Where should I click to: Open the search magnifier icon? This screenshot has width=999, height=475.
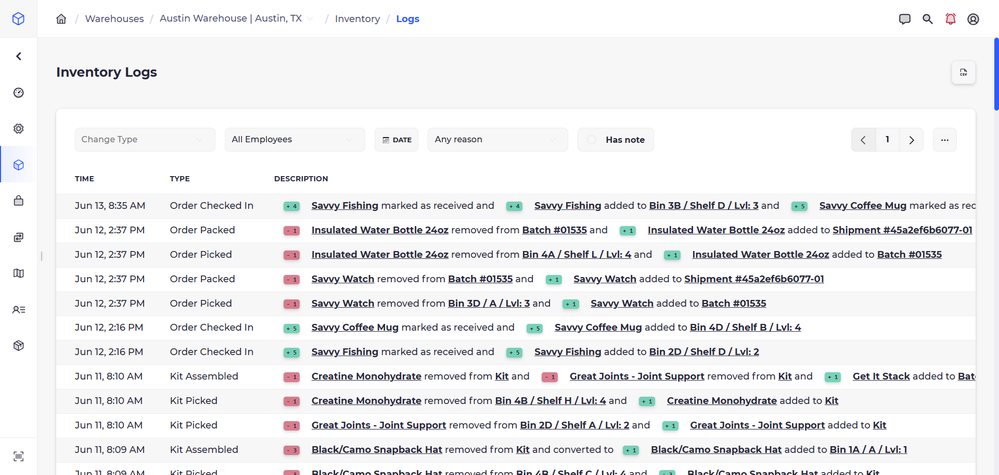928,19
